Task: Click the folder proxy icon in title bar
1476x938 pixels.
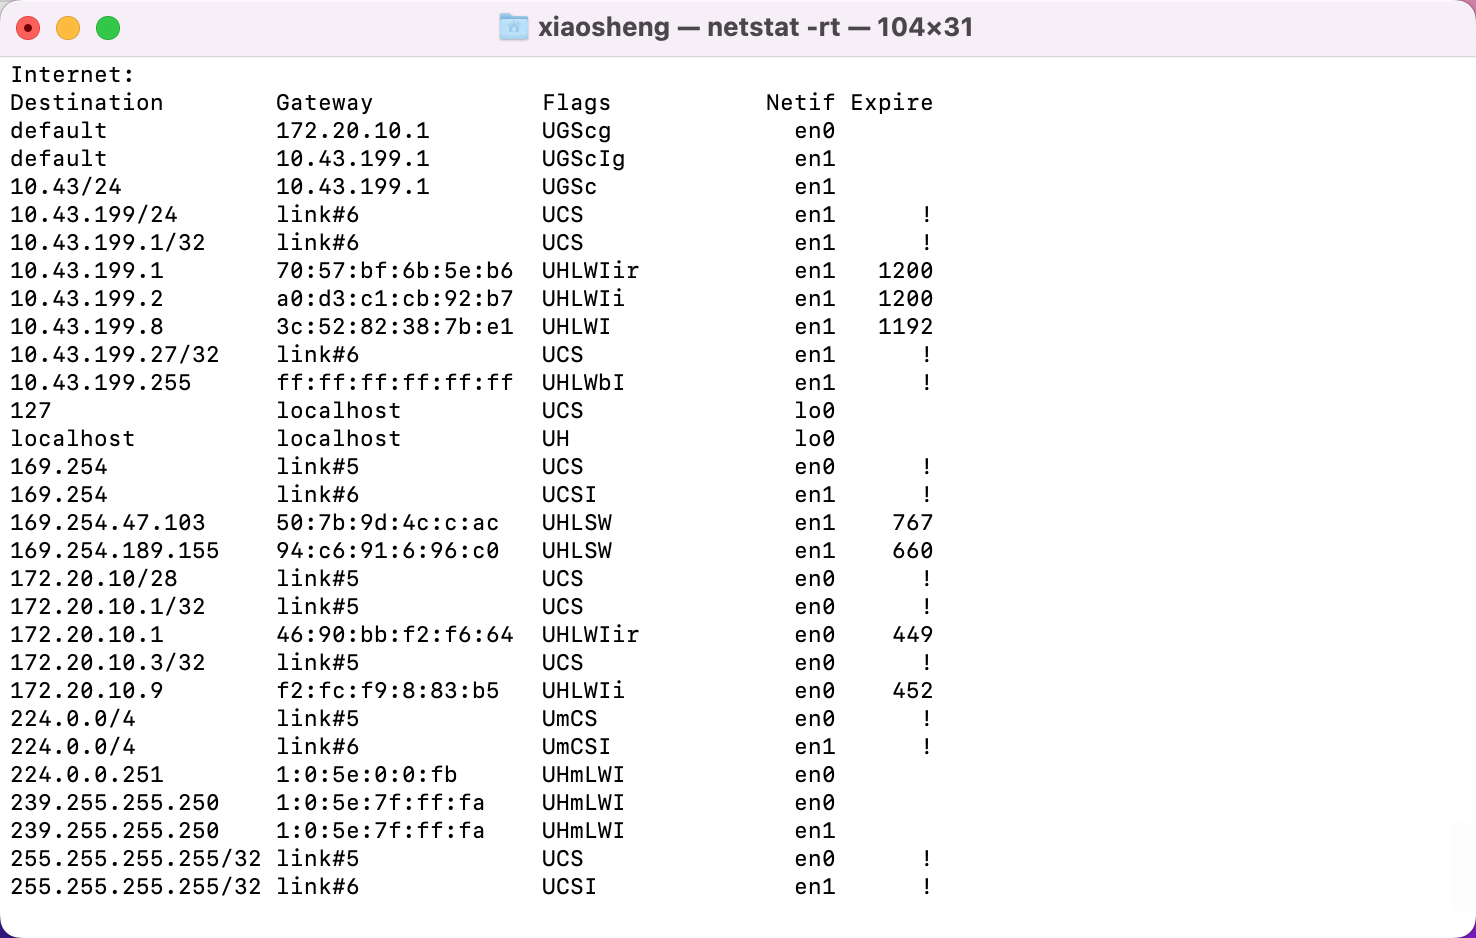Action: (x=513, y=27)
